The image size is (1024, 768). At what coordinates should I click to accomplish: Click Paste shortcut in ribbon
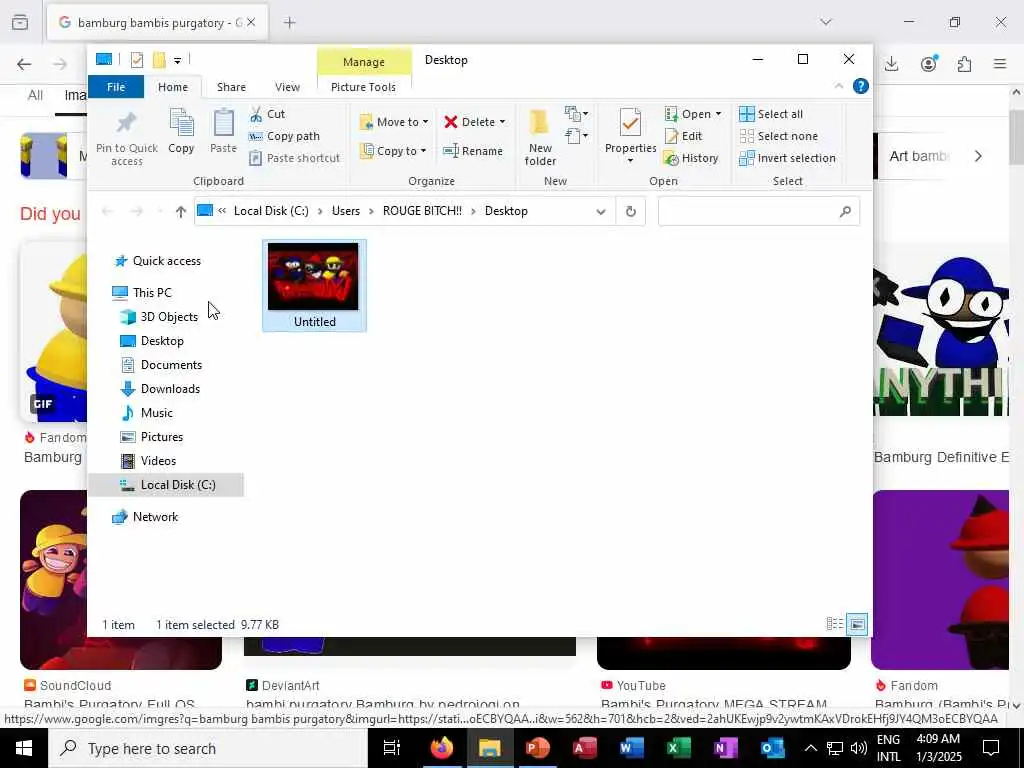(295, 158)
